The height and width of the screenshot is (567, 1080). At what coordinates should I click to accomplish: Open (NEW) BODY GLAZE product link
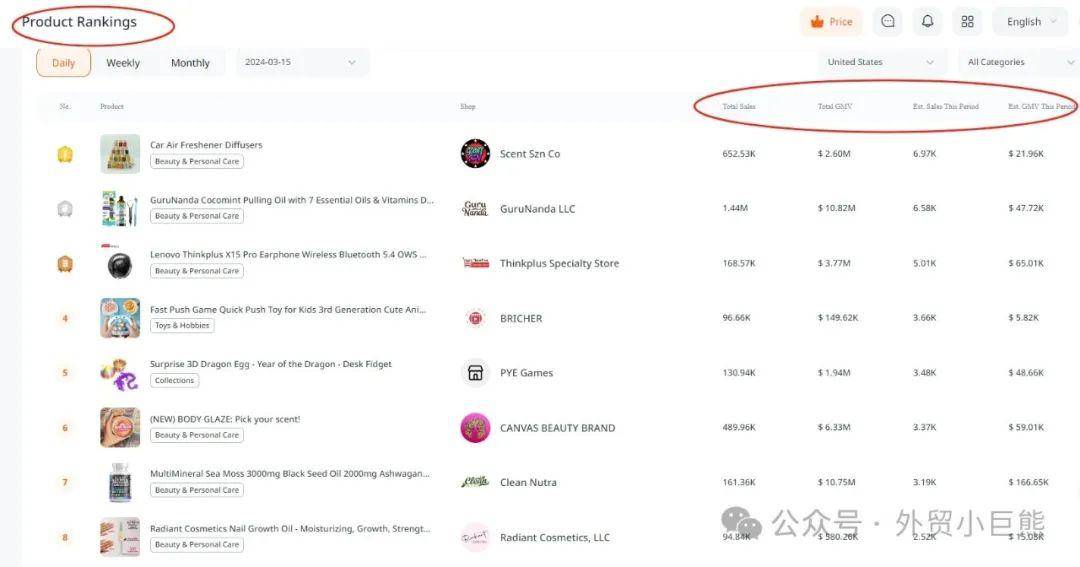coord(225,419)
